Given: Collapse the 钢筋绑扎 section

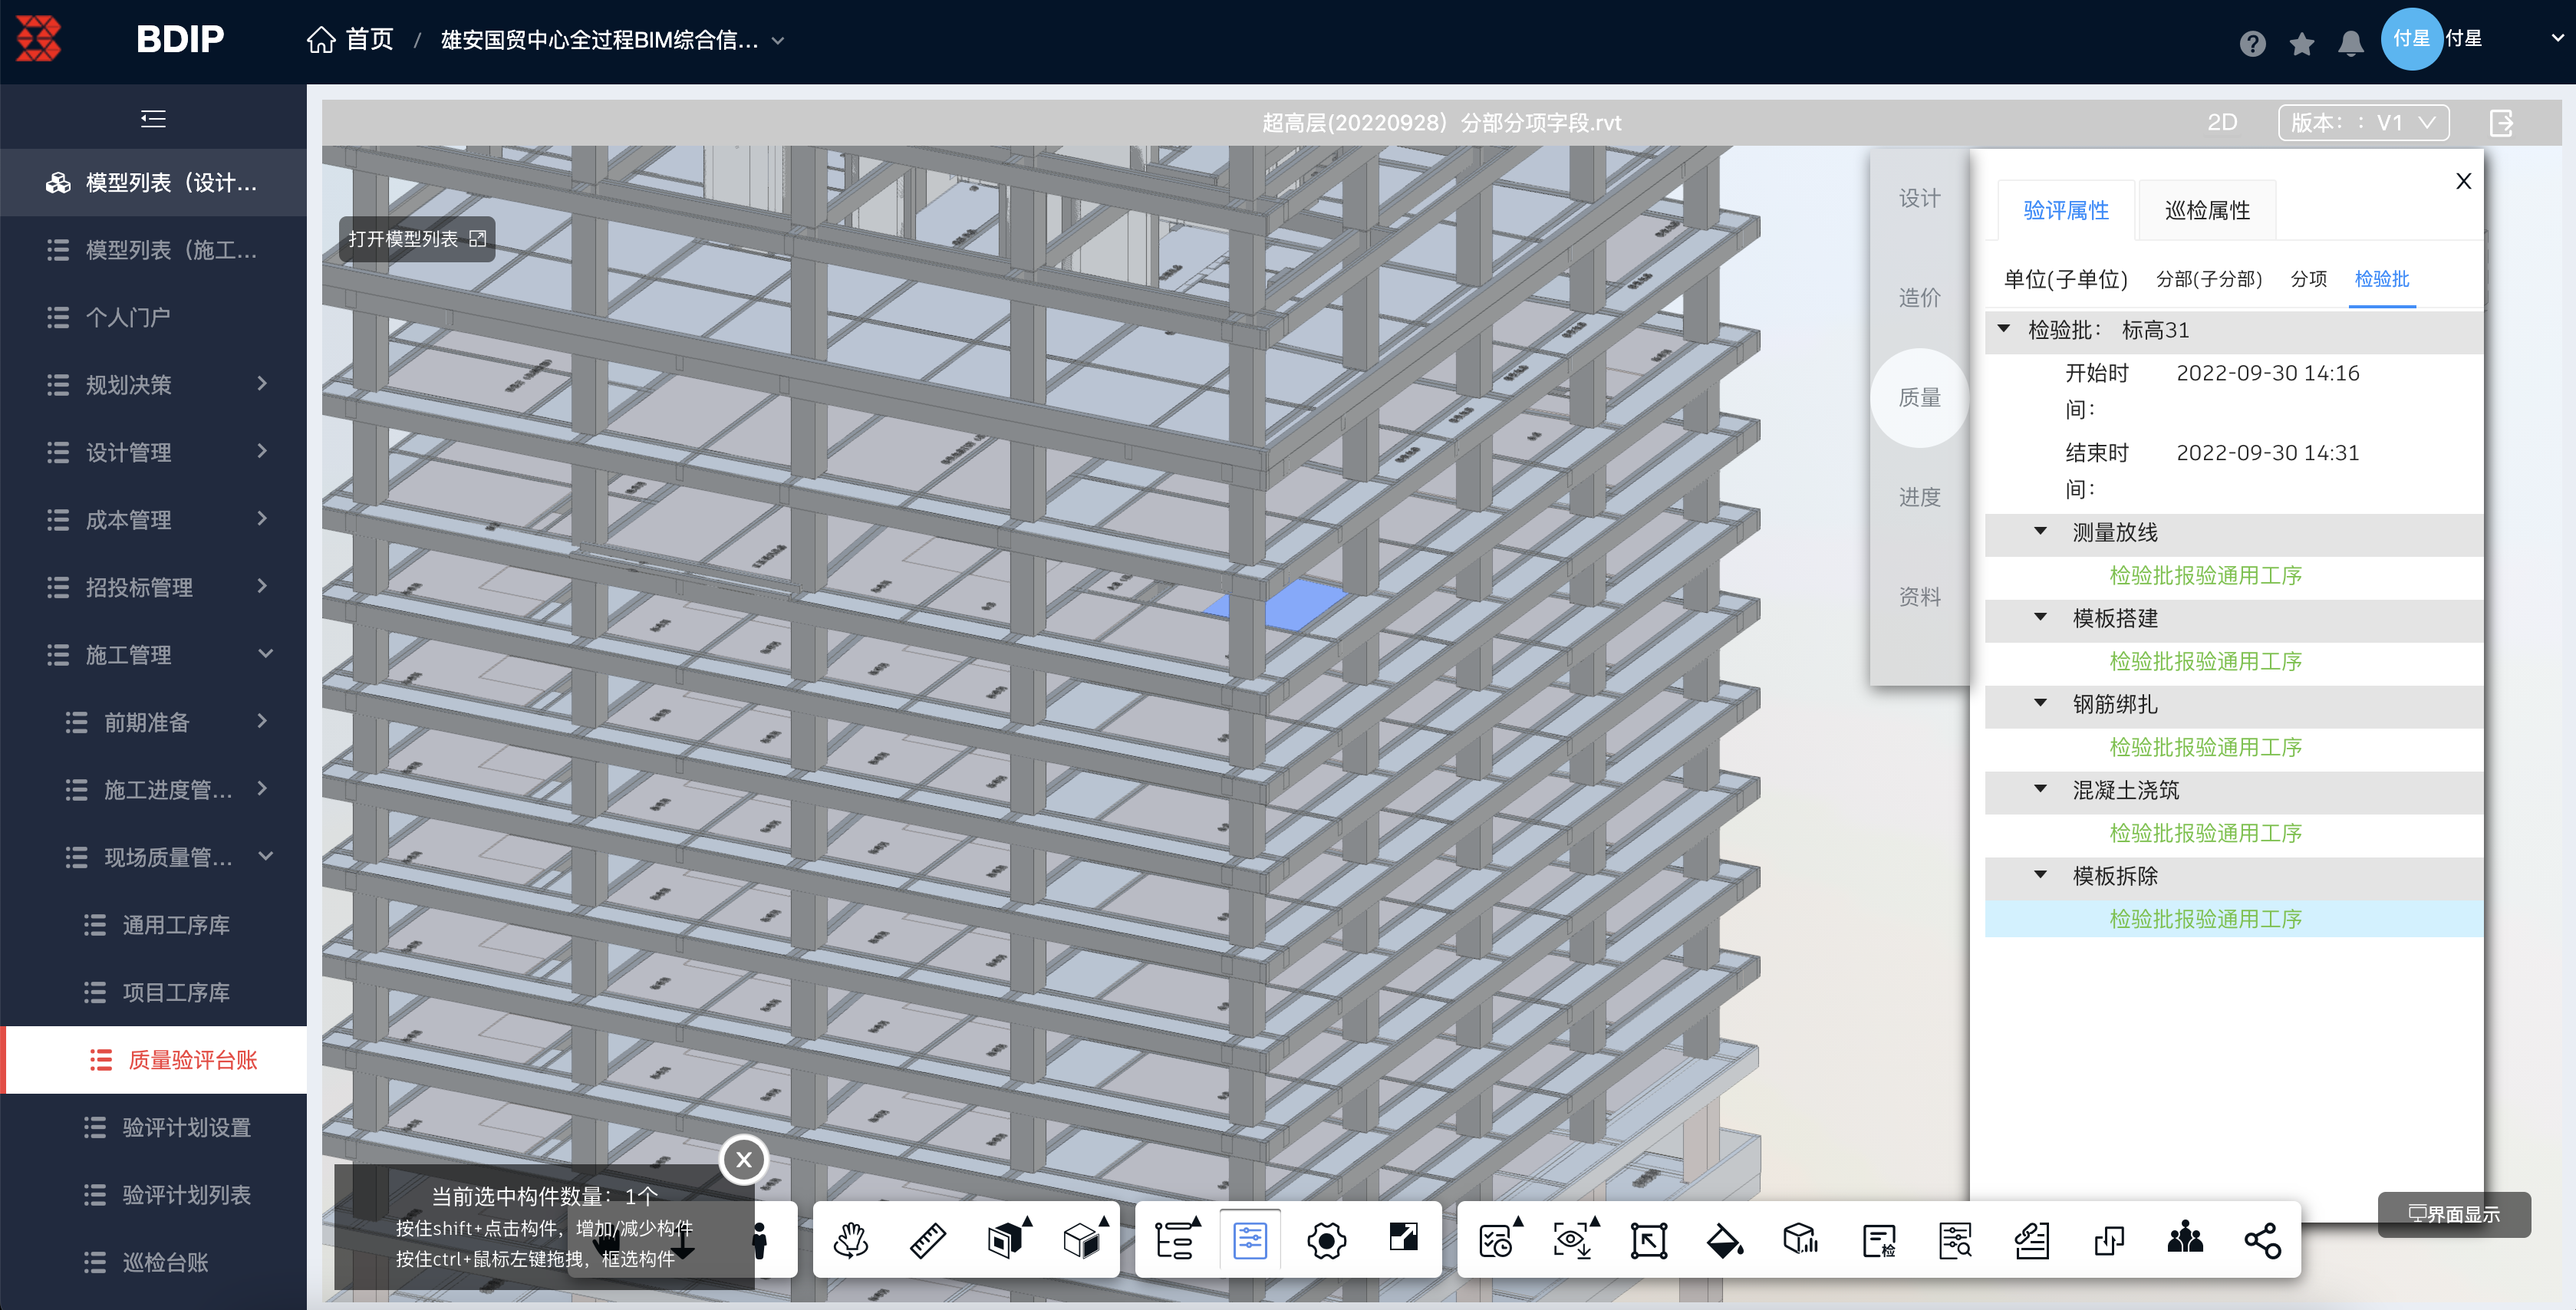Looking at the screenshot, I should pyautogui.click(x=2040, y=703).
